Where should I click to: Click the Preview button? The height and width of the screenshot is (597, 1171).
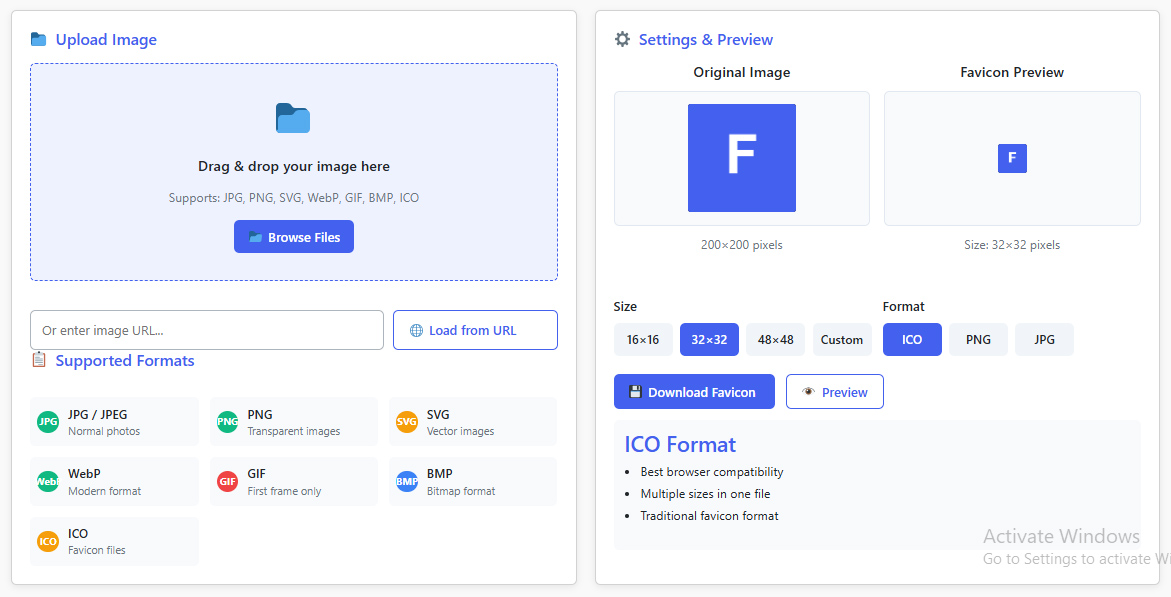[x=834, y=392]
